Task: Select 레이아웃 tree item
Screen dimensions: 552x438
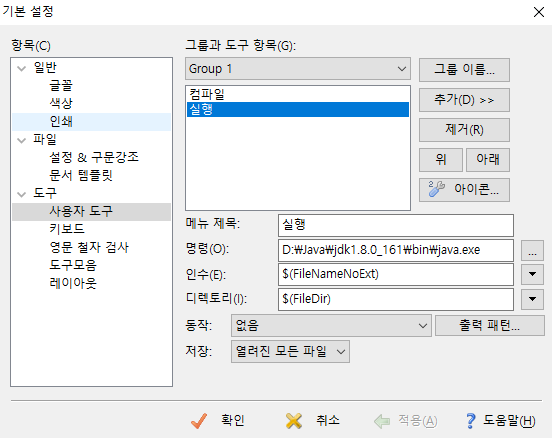Action: coord(73,283)
